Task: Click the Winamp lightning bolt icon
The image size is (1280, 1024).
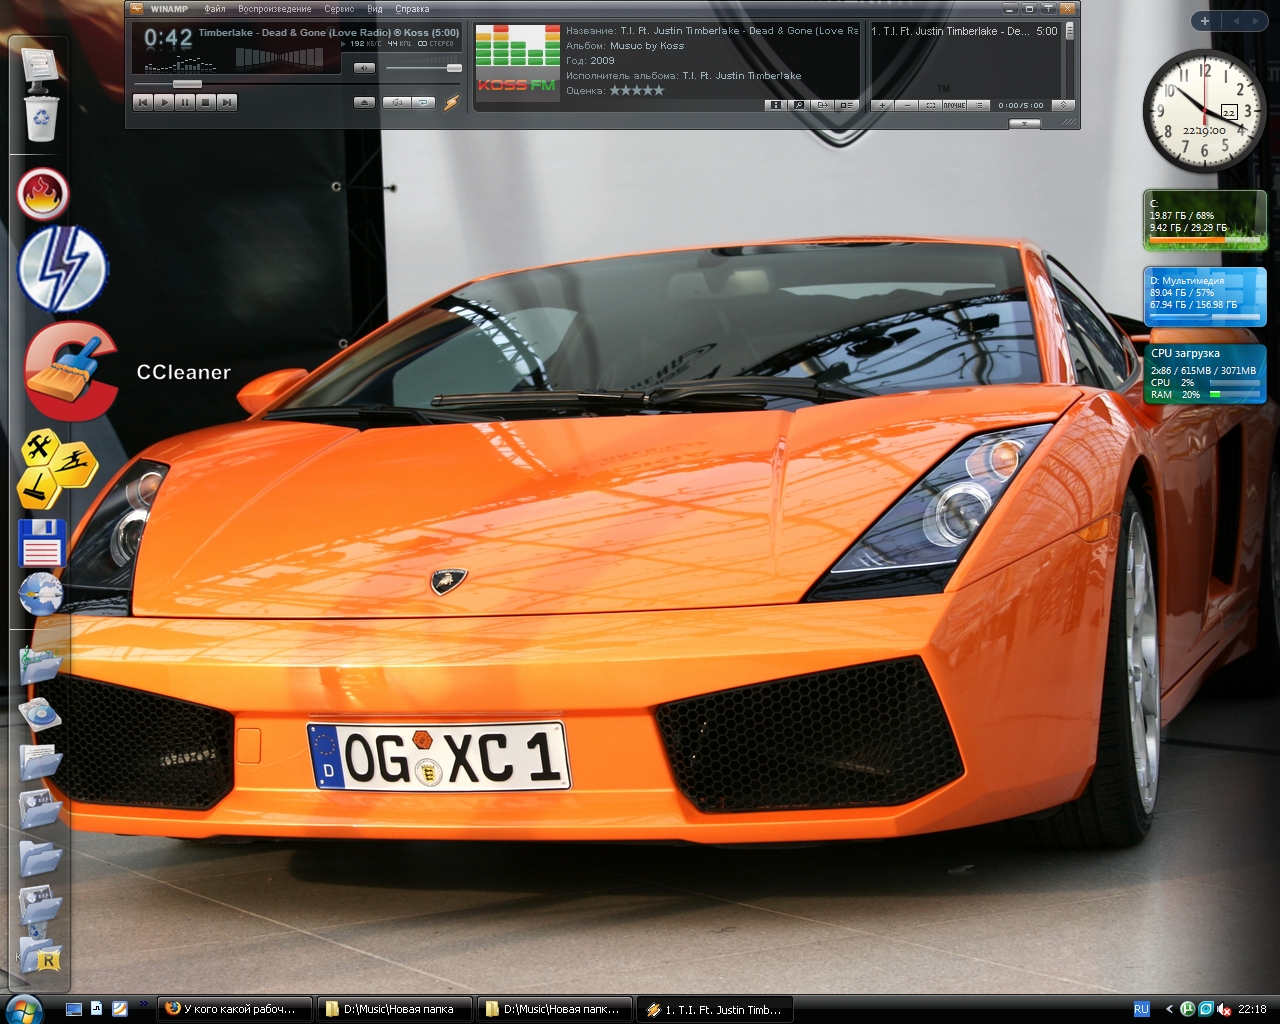Action: click(x=452, y=102)
